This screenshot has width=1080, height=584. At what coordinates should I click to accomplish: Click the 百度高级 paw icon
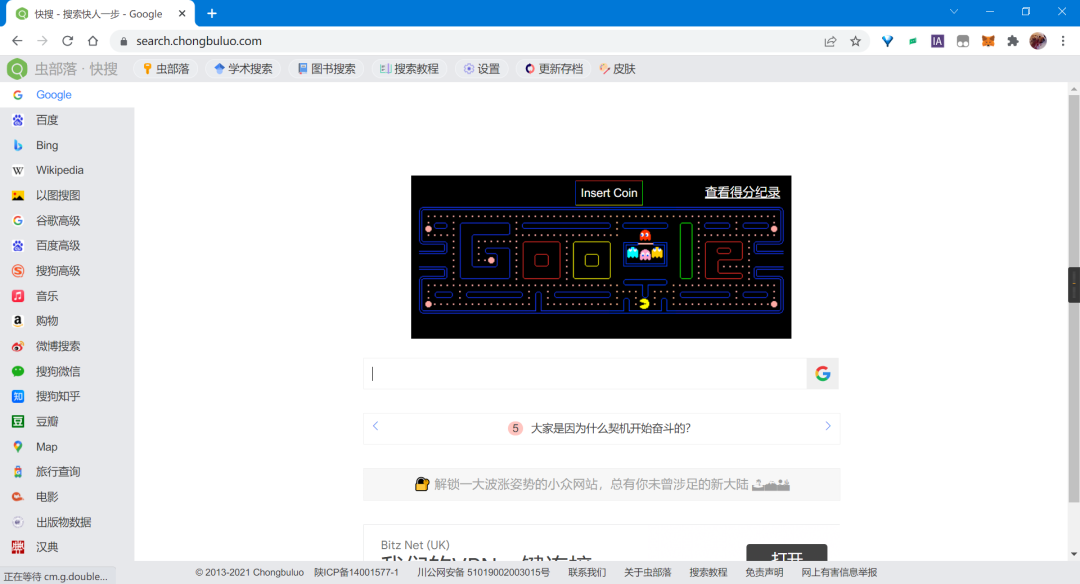[x=18, y=246]
